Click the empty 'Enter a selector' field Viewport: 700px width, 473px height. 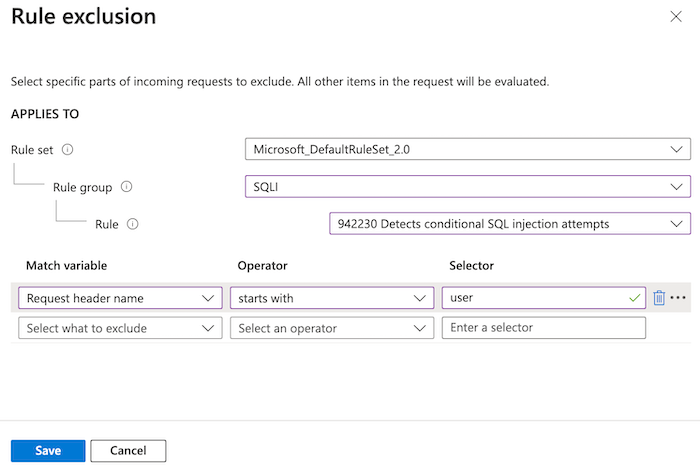tap(543, 328)
